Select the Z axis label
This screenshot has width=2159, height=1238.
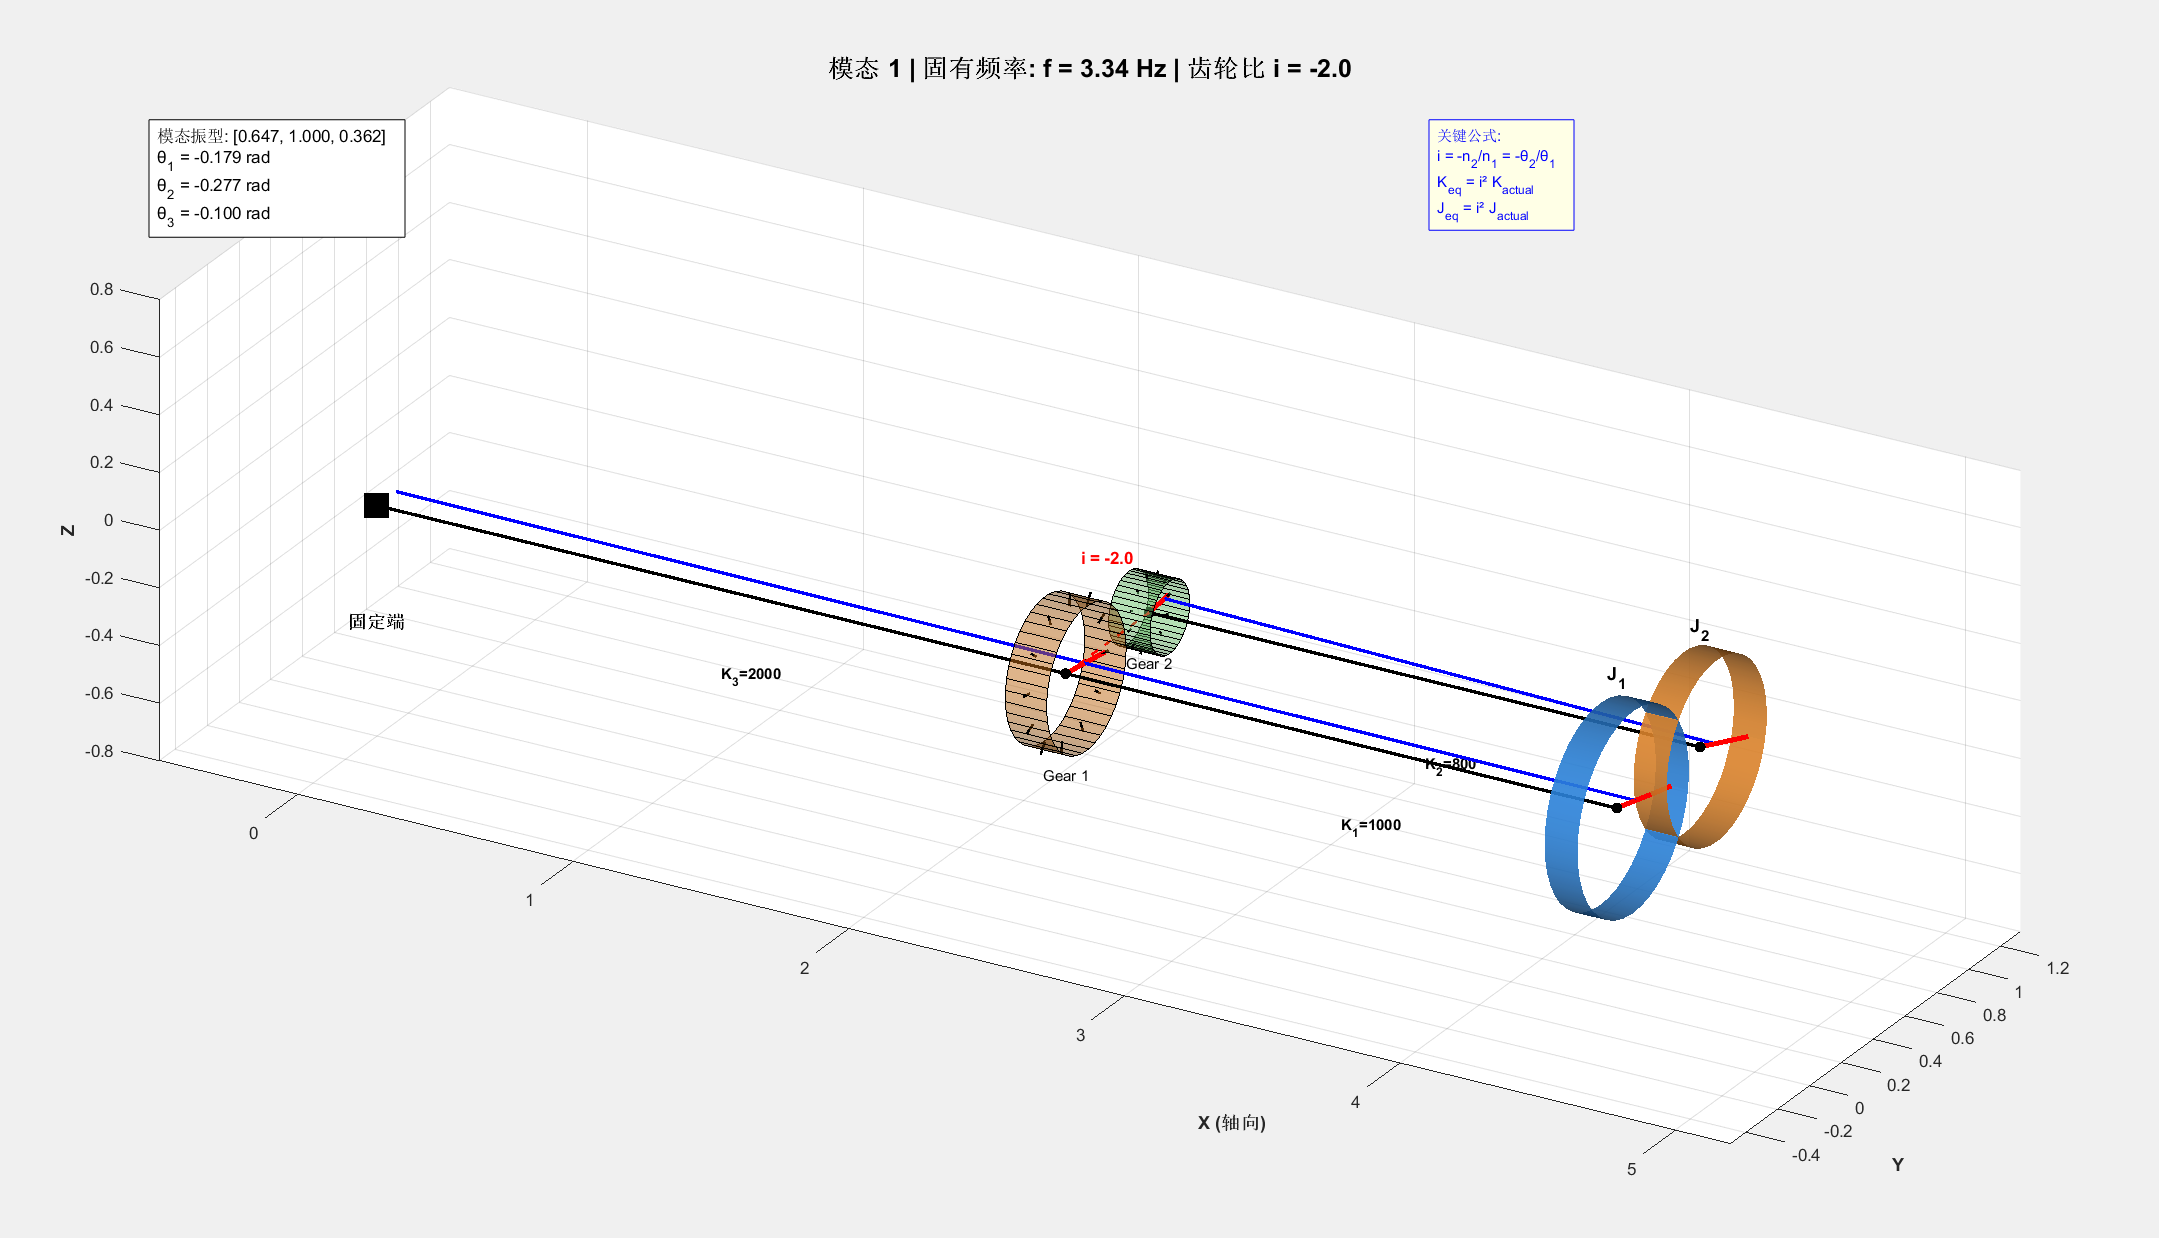click(68, 530)
